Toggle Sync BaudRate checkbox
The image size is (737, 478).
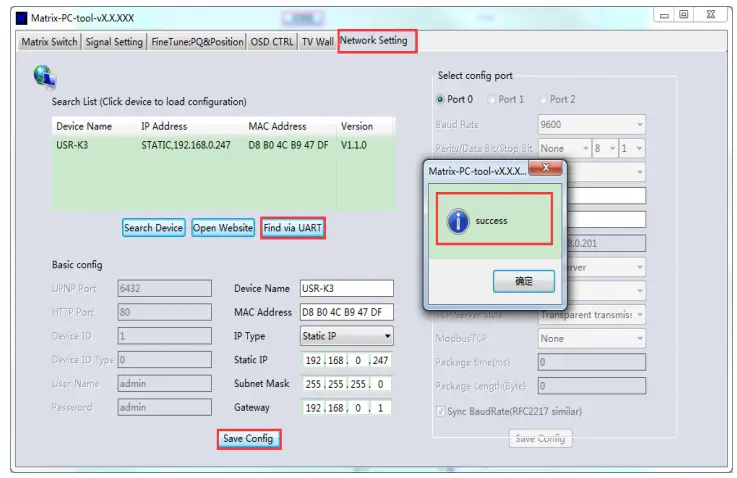pyautogui.click(x=440, y=412)
